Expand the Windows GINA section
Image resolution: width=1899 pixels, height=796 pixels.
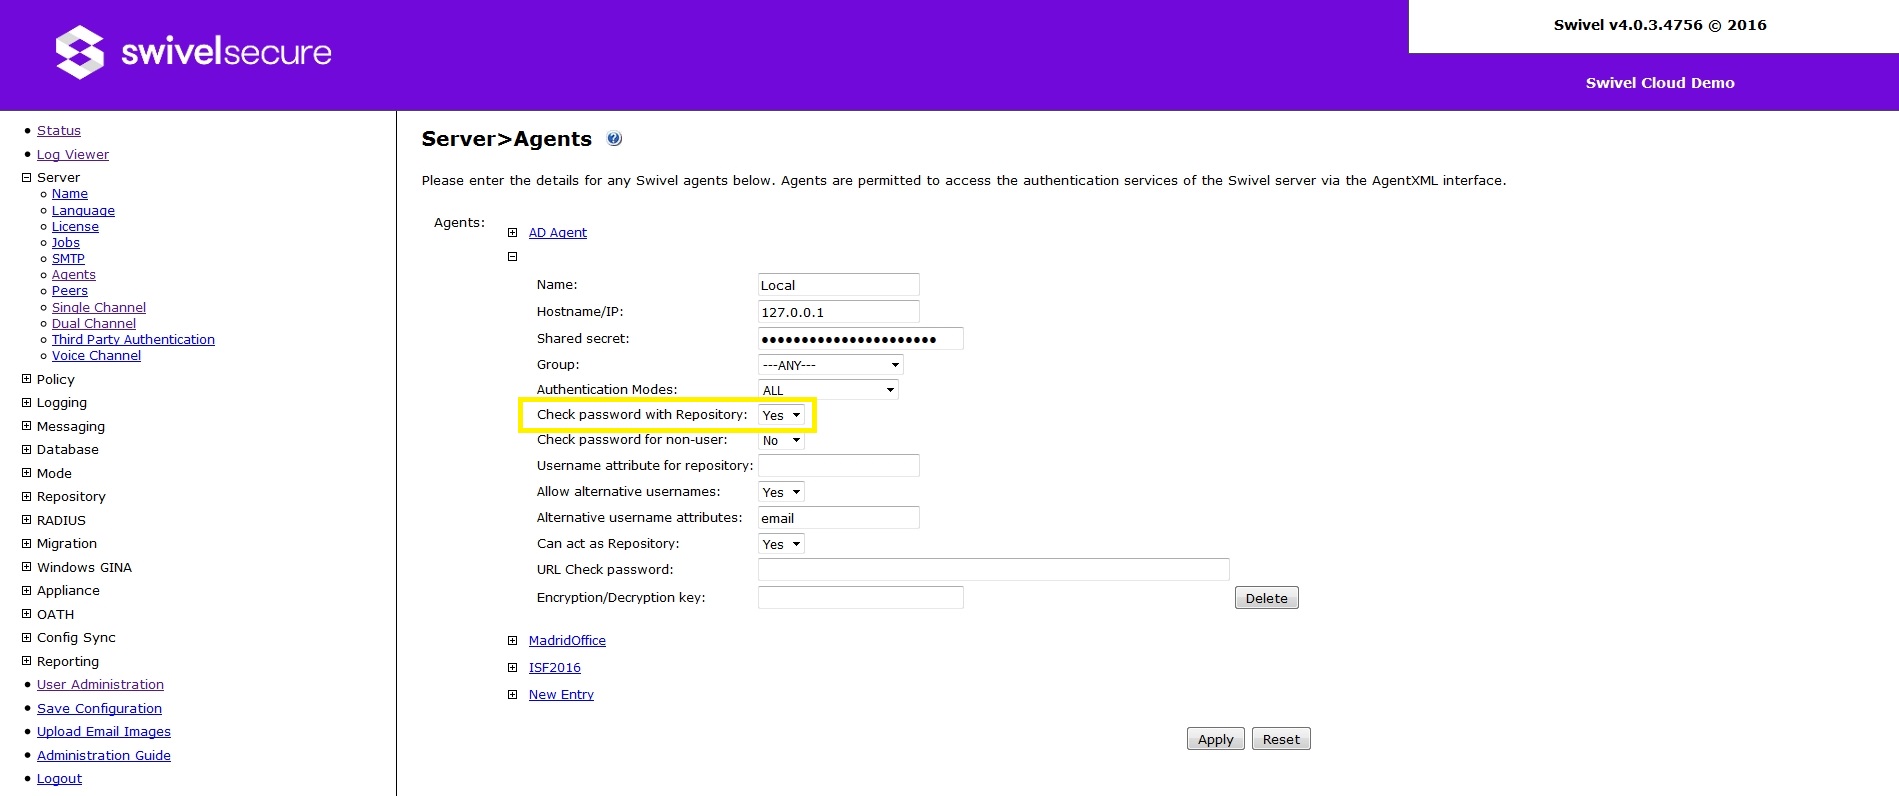27,567
